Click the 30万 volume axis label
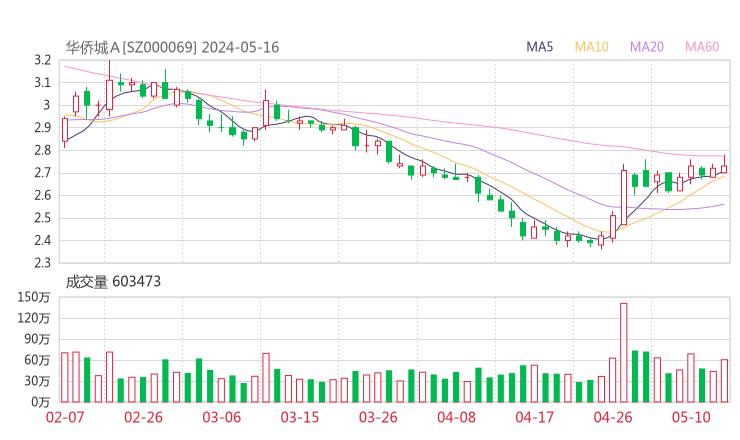Image resolution: width=740 pixels, height=440 pixels. (x=37, y=381)
